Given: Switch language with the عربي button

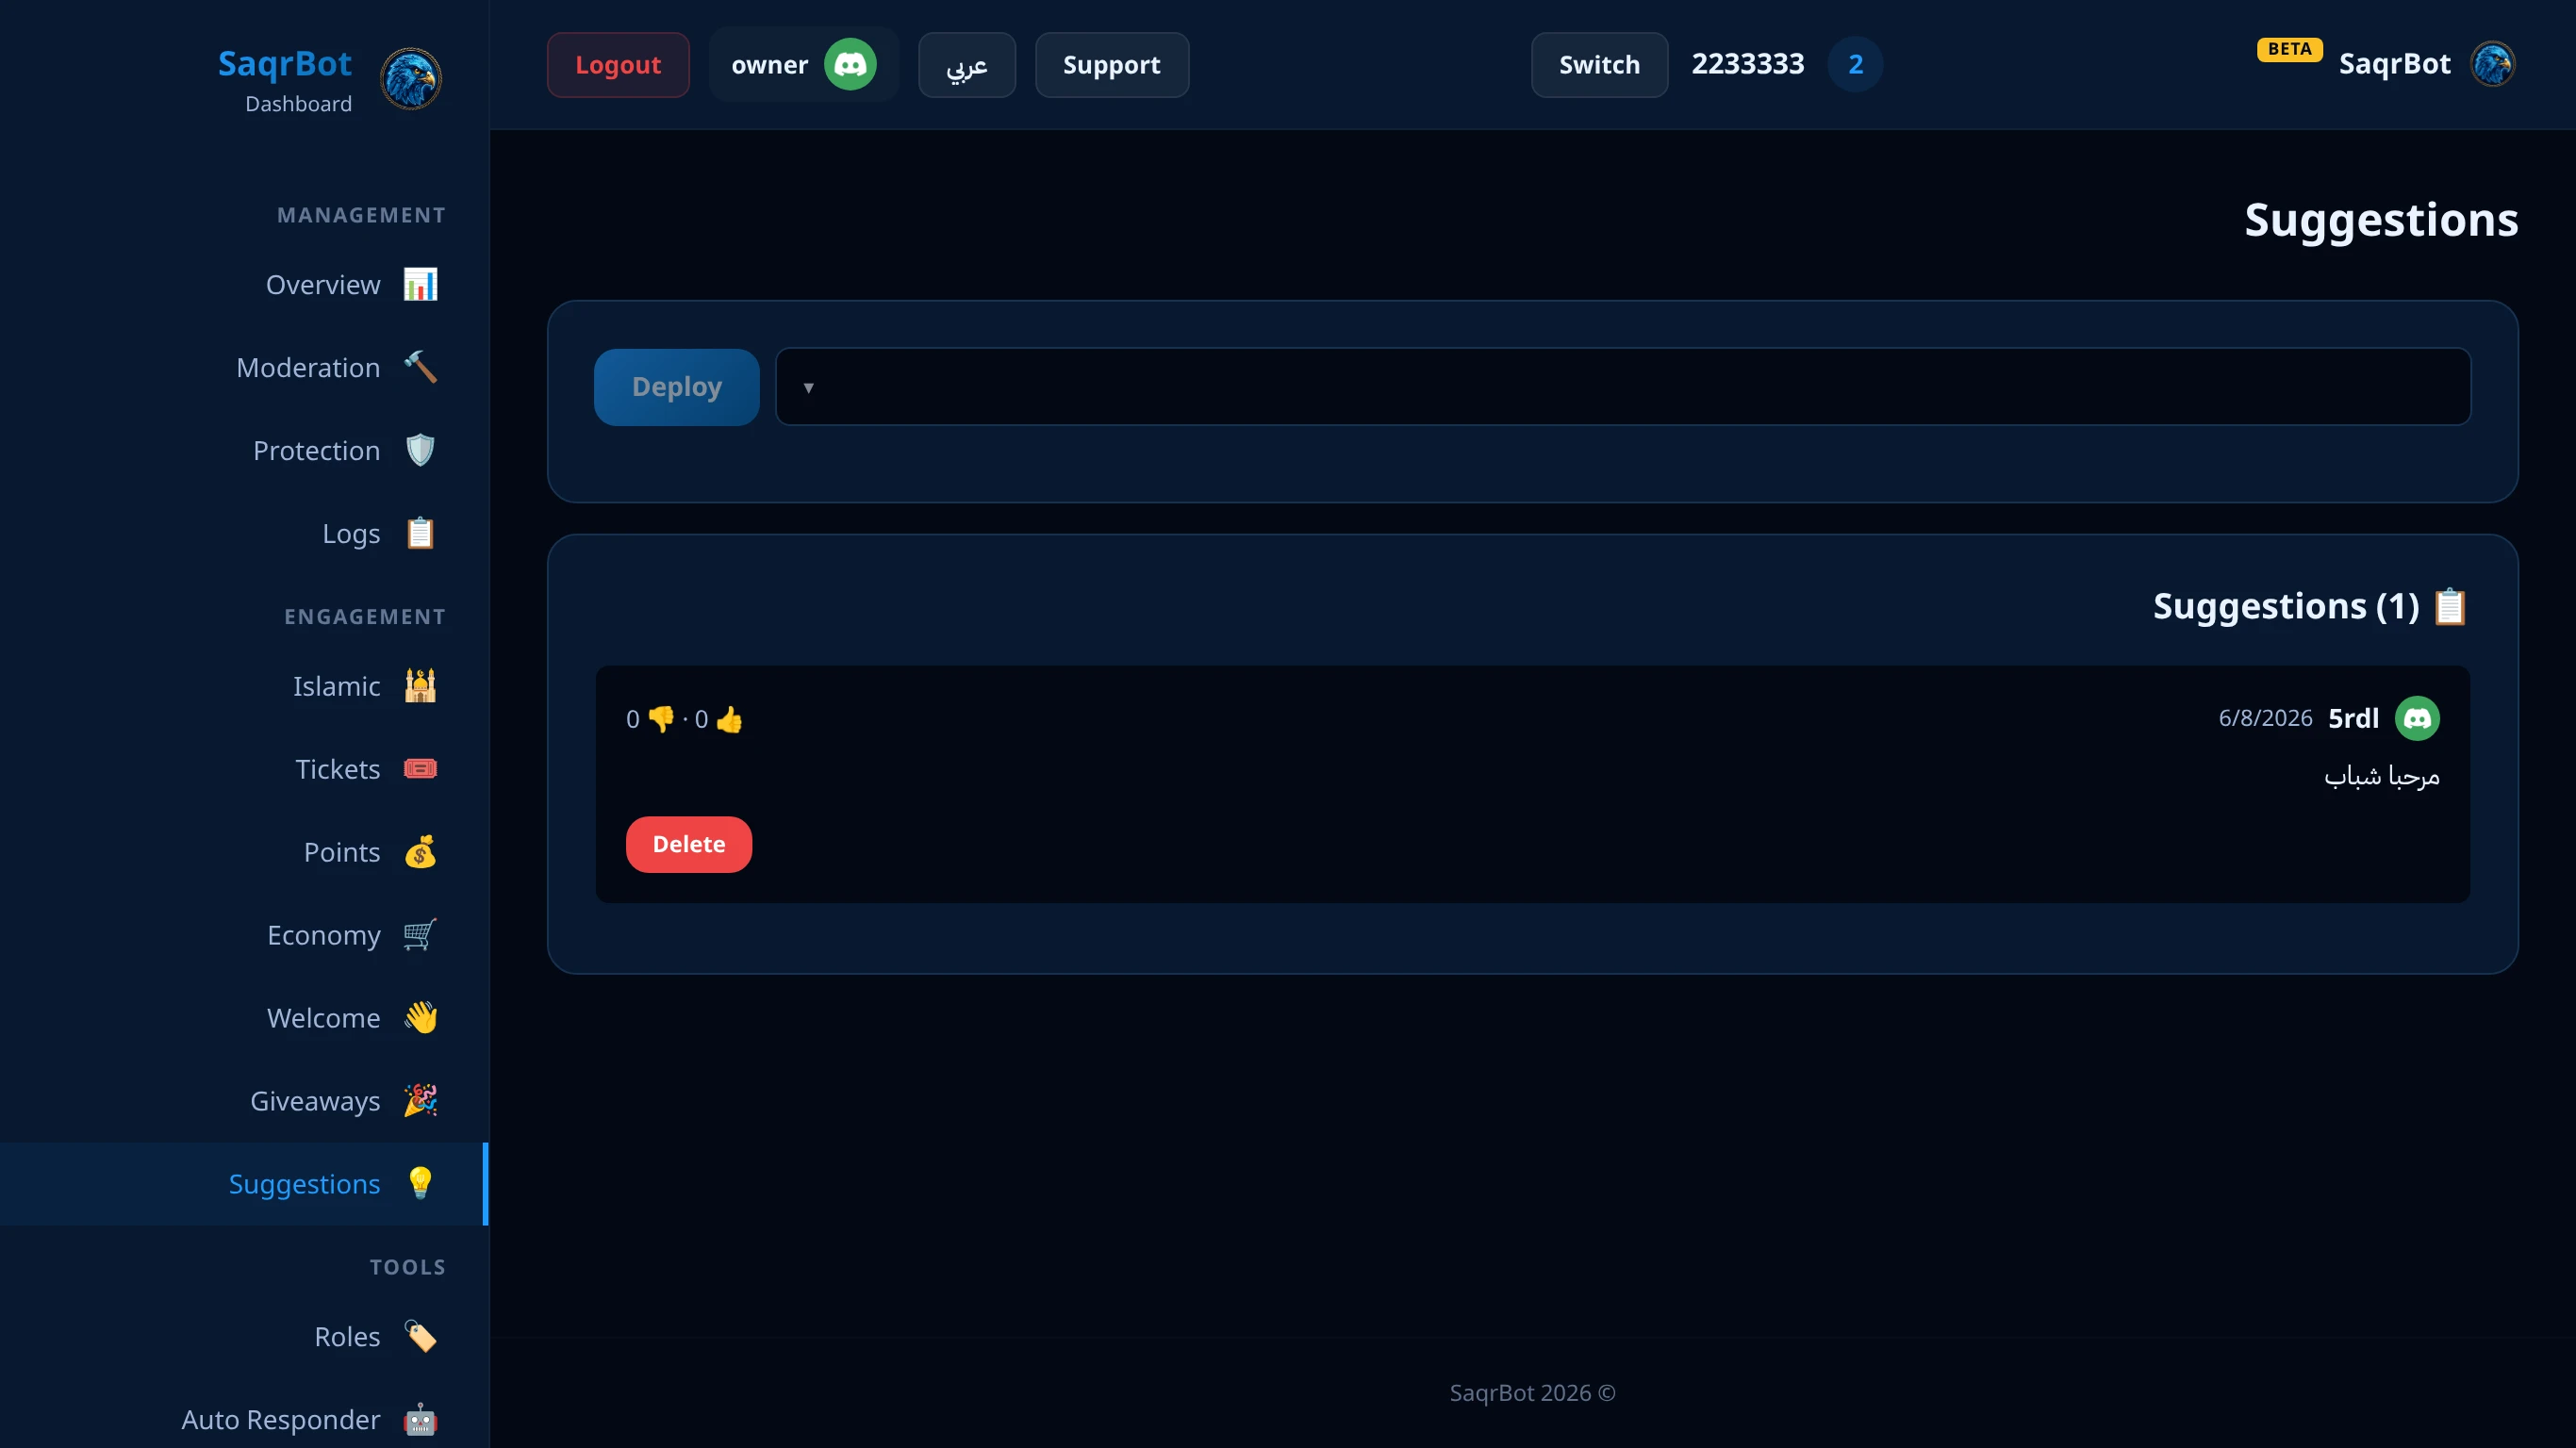Looking at the screenshot, I should pyautogui.click(x=967, y=65).
